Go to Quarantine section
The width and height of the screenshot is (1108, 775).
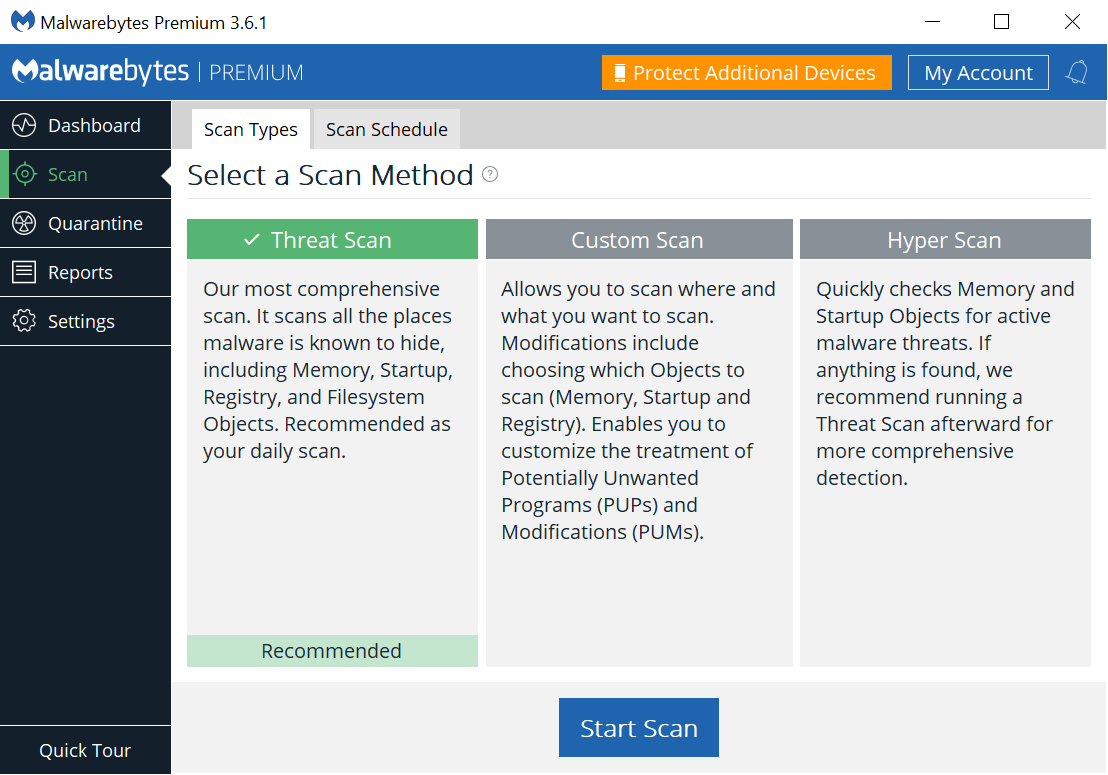[86, 223]
